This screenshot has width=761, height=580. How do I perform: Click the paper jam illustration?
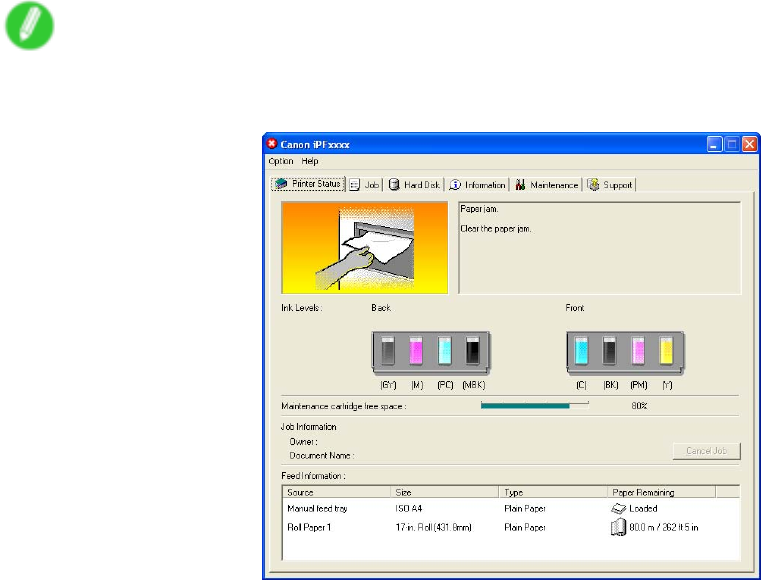(x=364, y=248)
